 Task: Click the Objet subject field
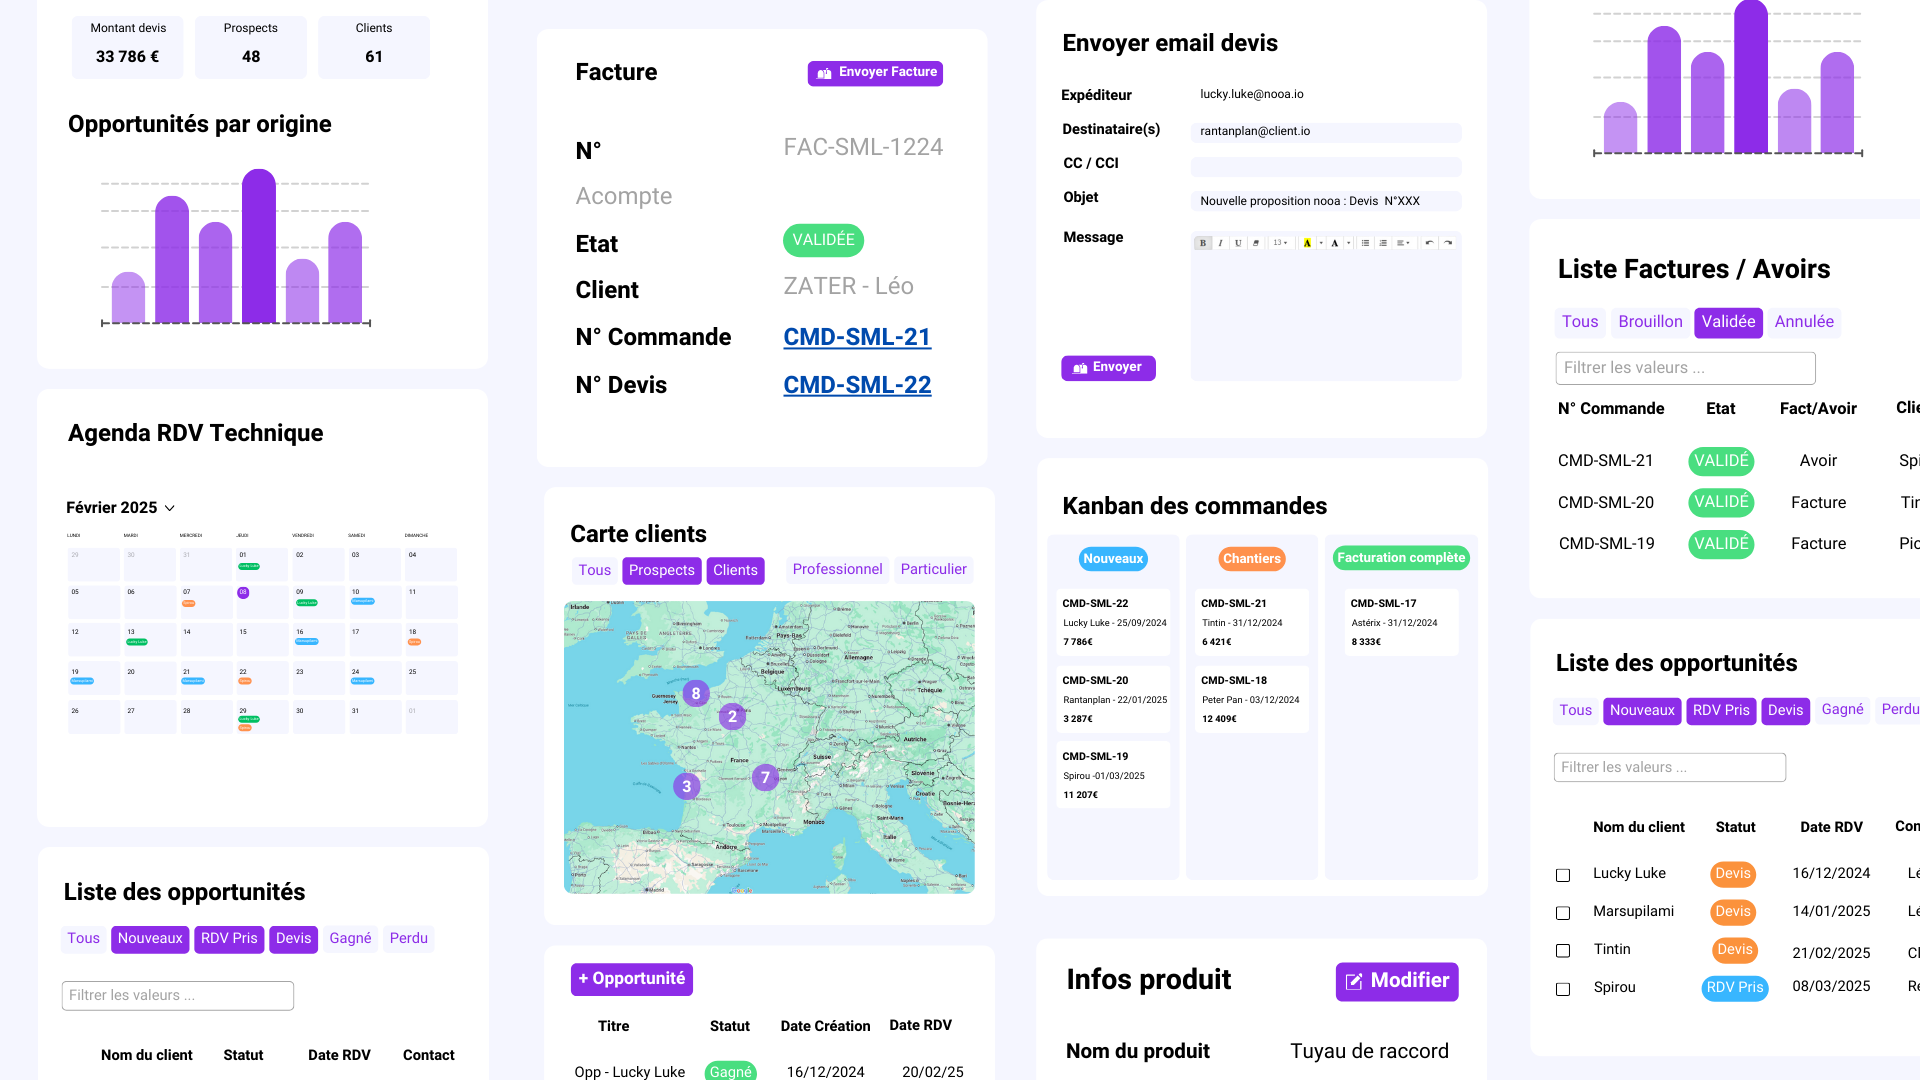1326,201
